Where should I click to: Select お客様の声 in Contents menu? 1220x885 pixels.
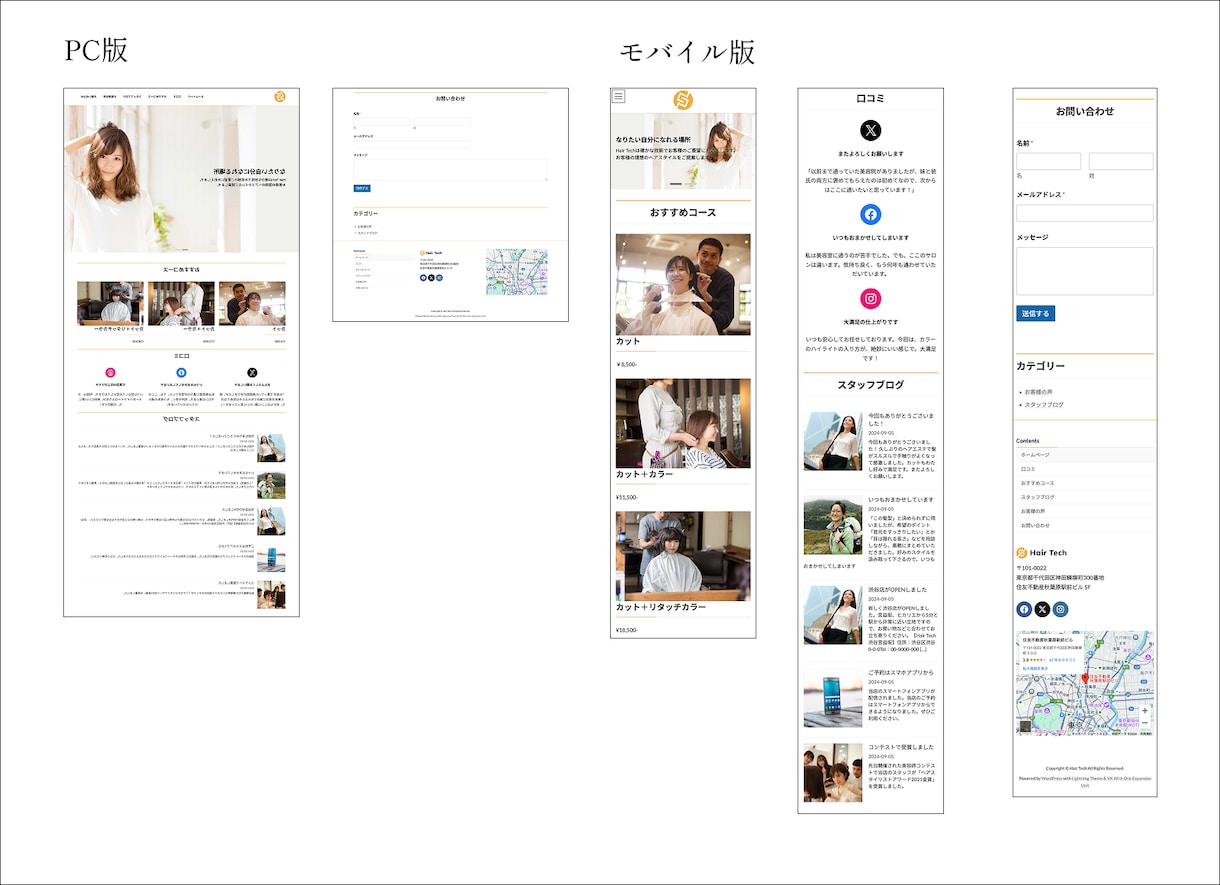(1085, 511)
